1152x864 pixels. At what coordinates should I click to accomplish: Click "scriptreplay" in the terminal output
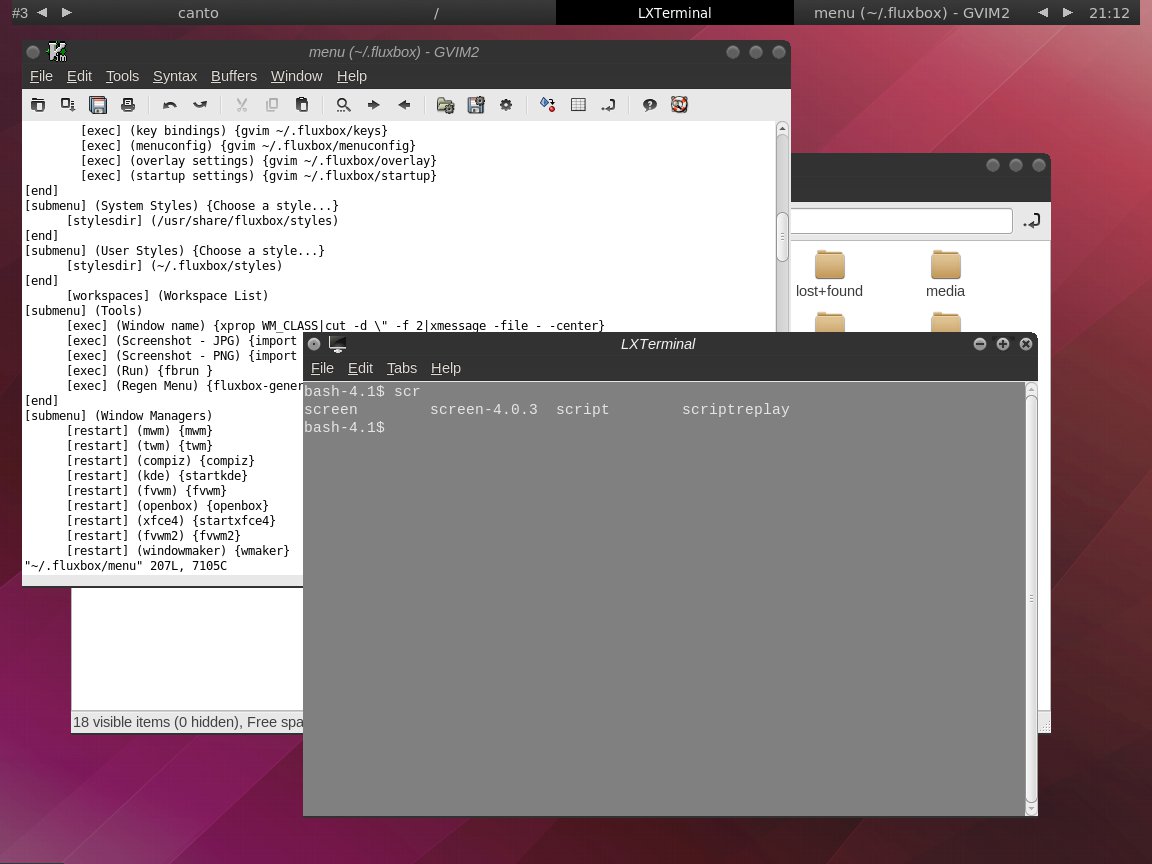735,409
